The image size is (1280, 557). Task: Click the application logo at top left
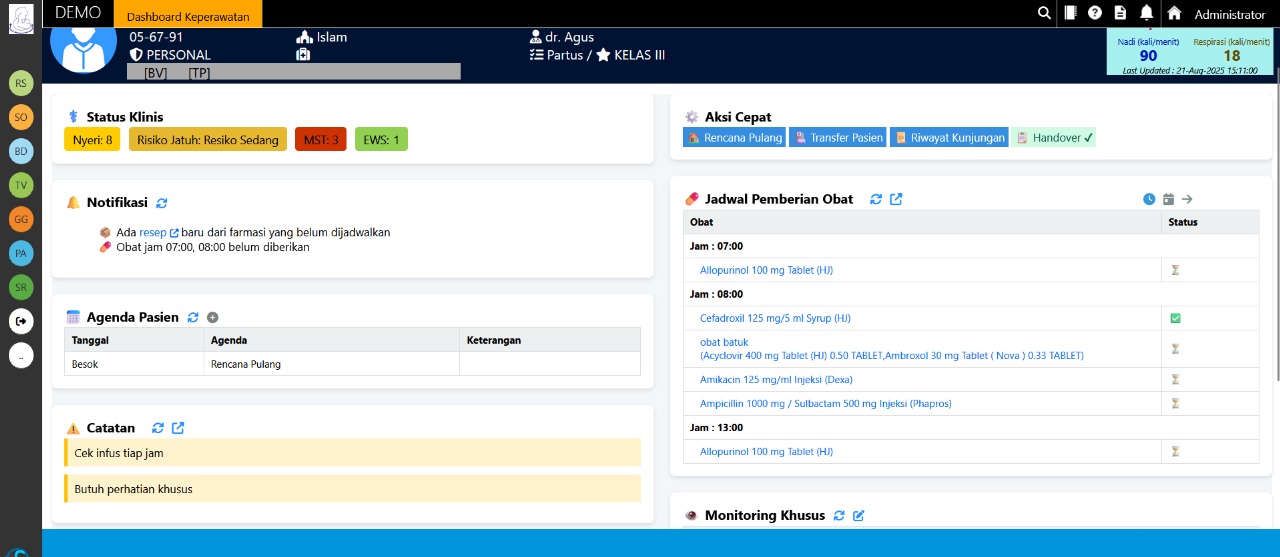point(21,19)
